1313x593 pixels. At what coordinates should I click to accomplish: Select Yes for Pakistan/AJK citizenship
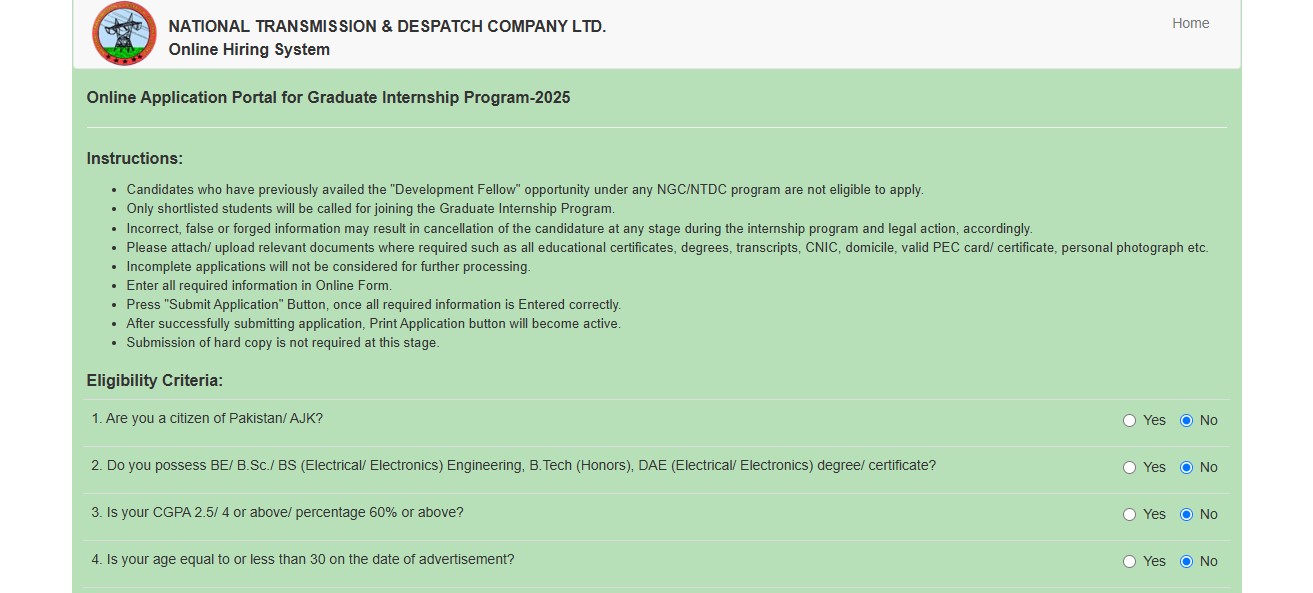tap(1130, 421)
